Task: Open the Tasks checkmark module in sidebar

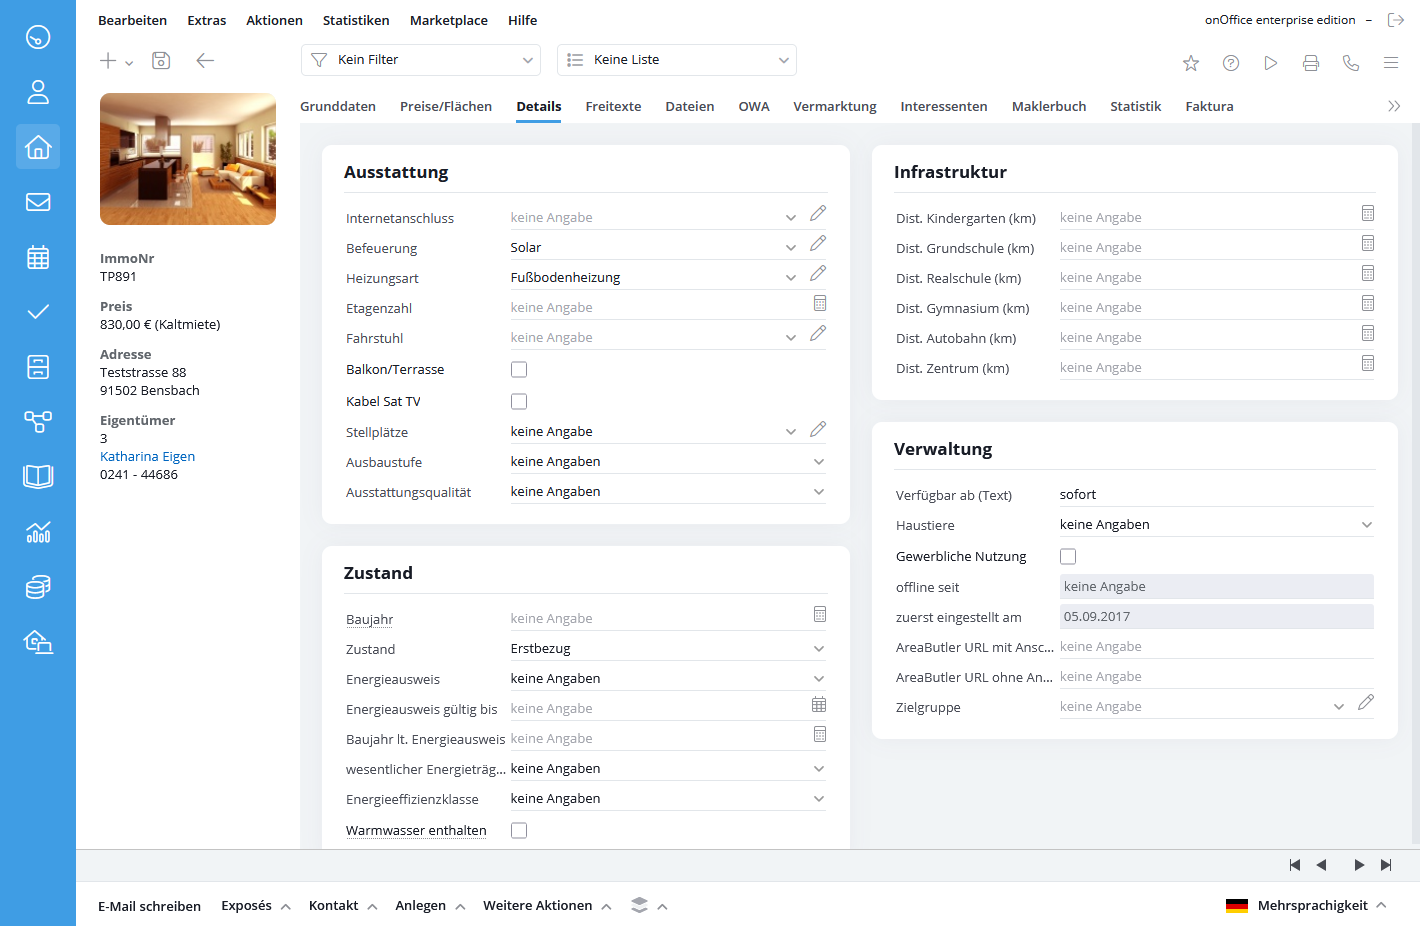Action: click(38, 312)
